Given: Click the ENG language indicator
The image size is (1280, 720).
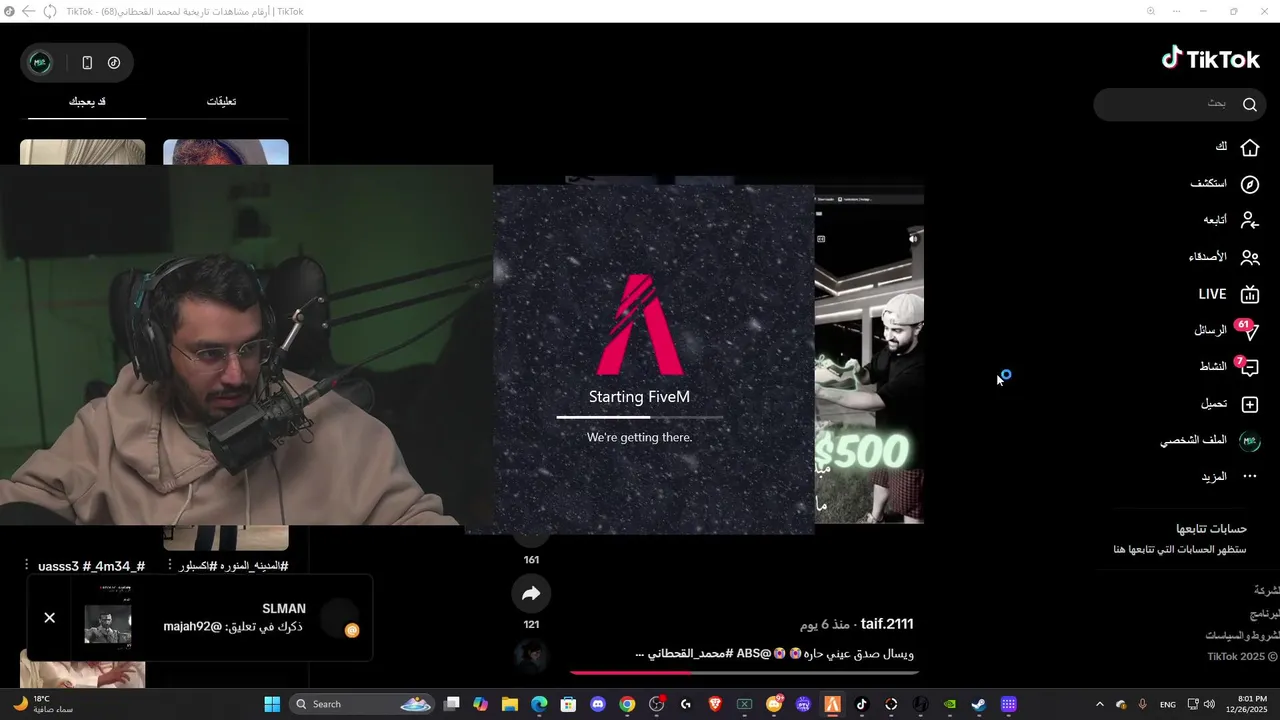Looking at the screenshot, I should 1168,704.
